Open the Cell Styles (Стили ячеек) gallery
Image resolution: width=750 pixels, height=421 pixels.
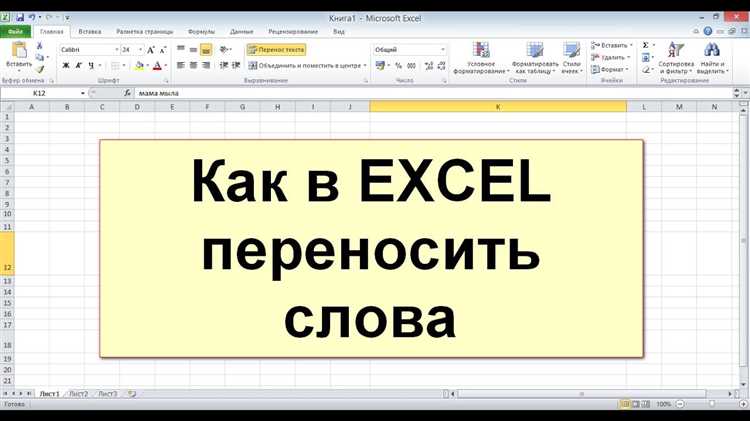click(x=571, y=58)
